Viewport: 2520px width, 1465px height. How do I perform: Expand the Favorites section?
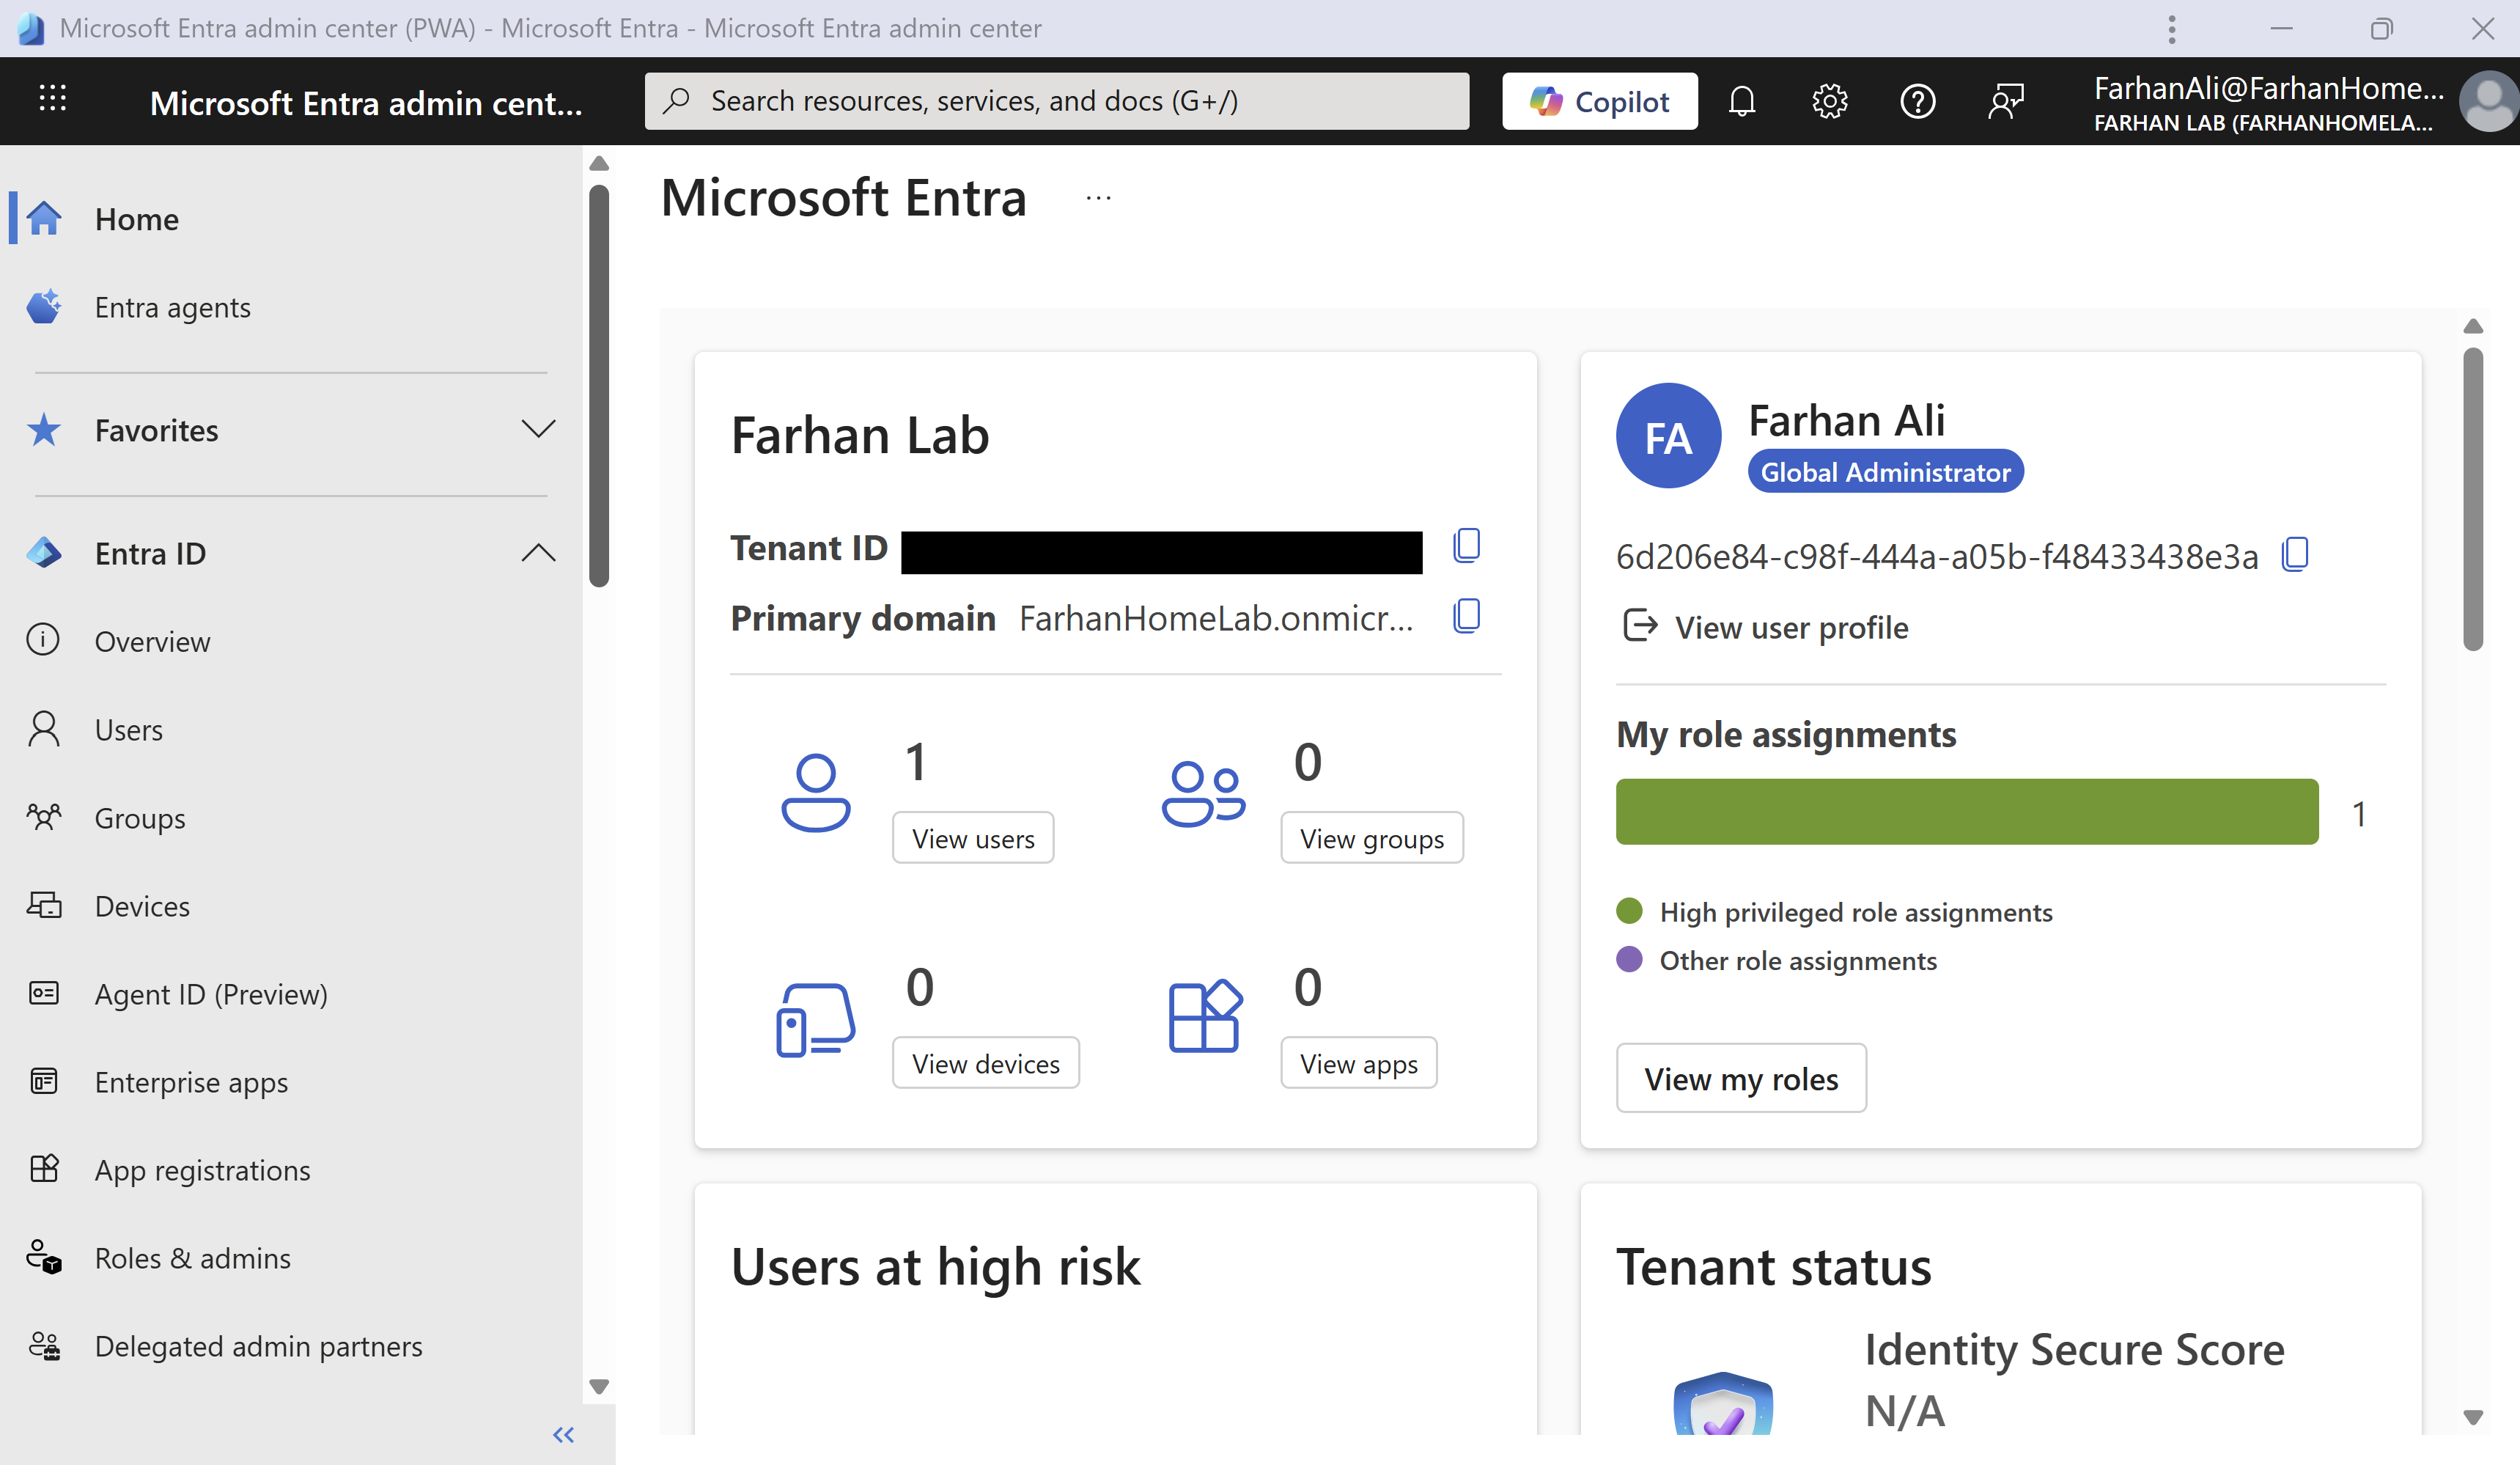pyautogui.click(x=538, y=430)
